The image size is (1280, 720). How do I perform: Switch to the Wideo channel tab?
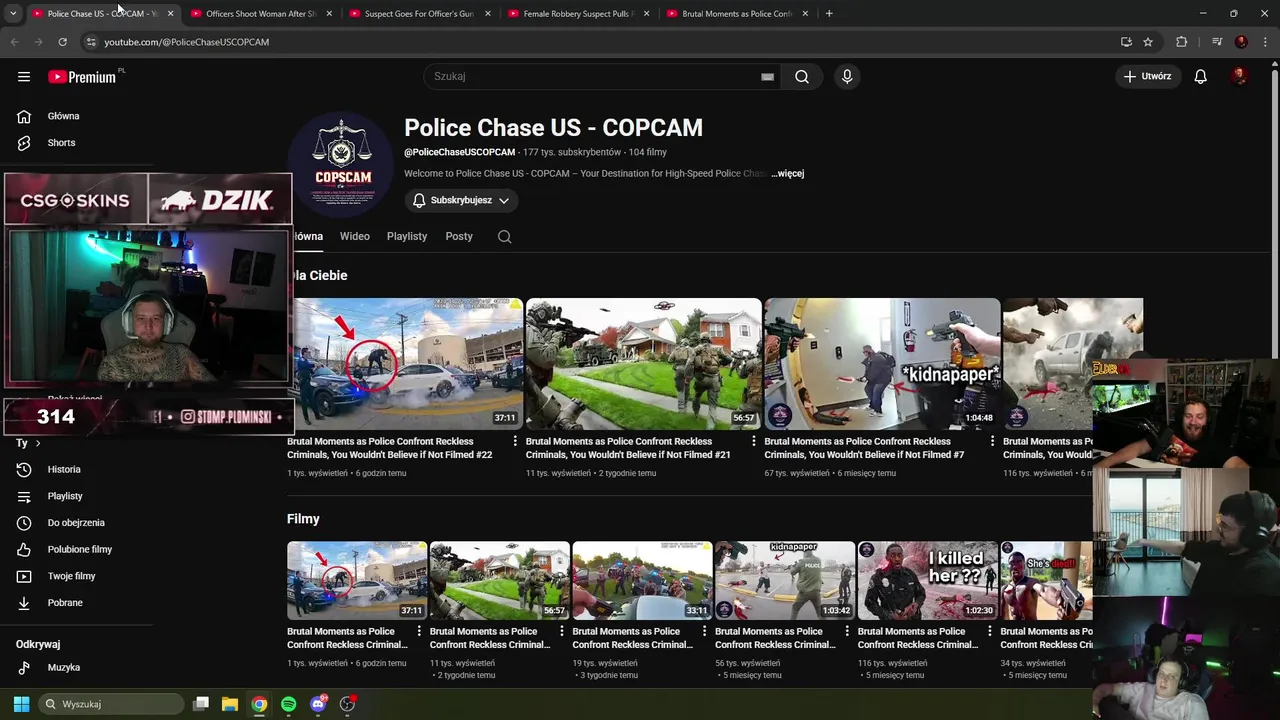(355, 236)
